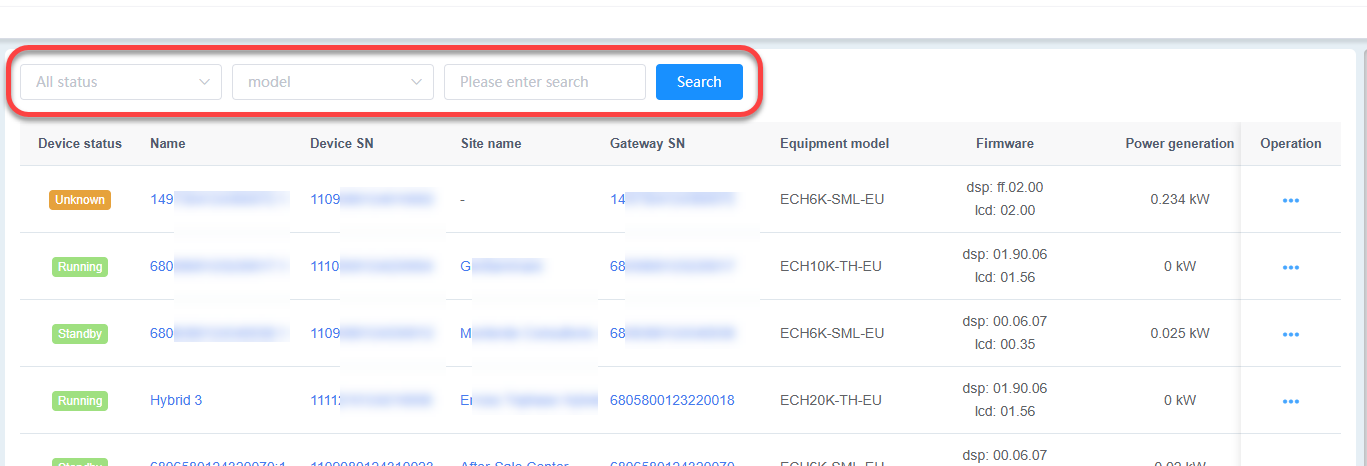Click the Site name column header
The image size is (1367, 466).
pyautogui.click(x=491, y=143)
